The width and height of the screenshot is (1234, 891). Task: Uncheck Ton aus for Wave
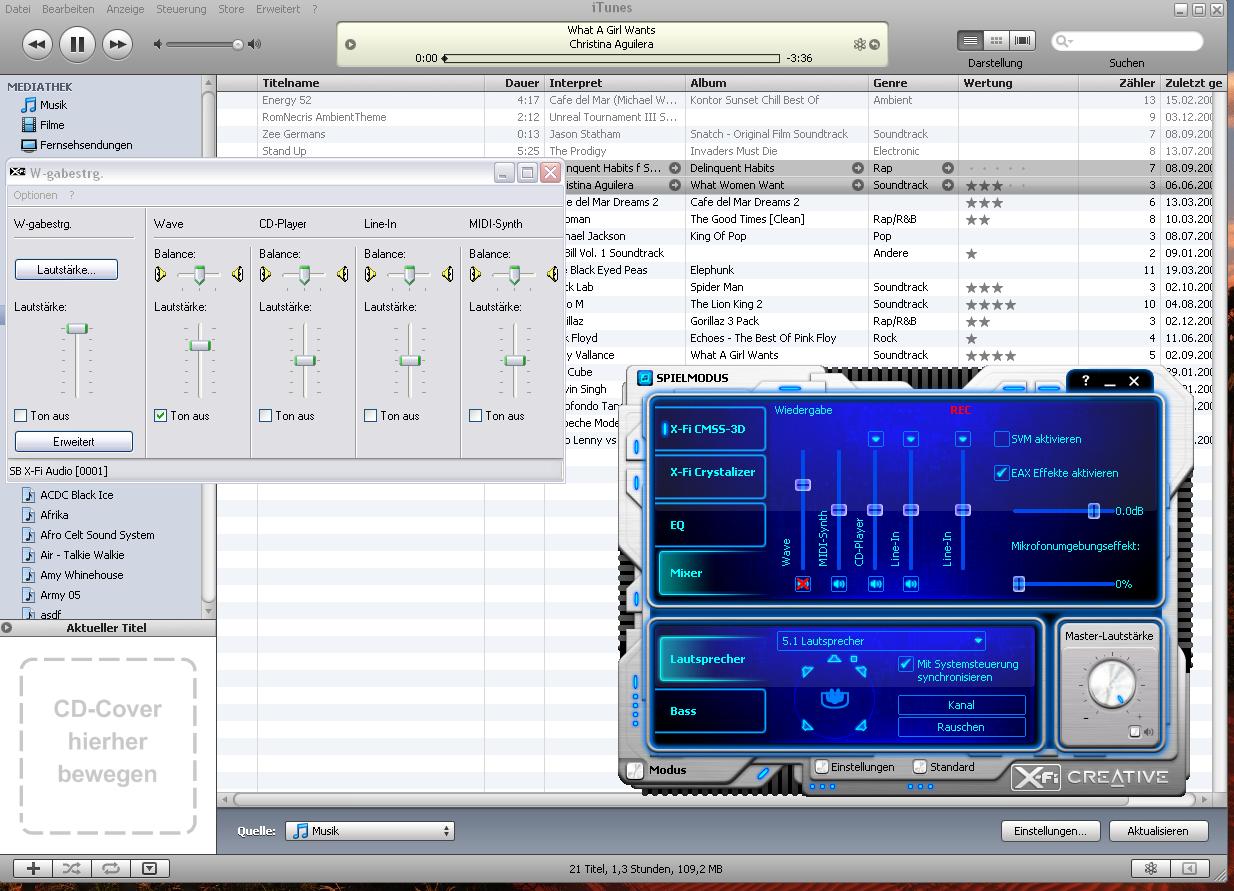161,416
